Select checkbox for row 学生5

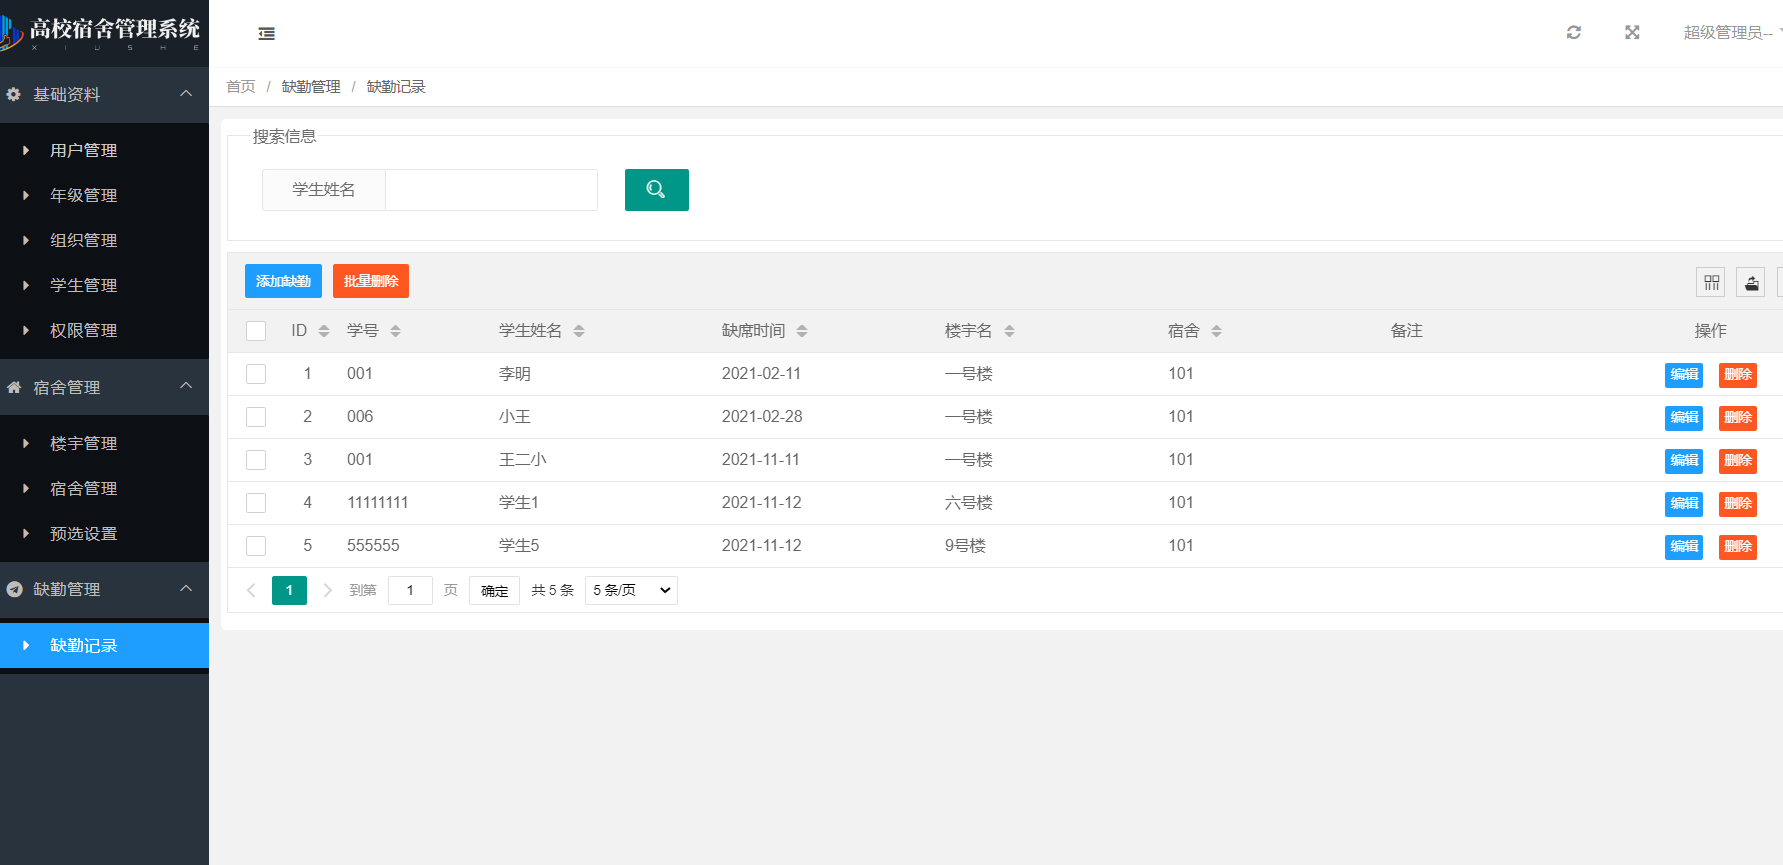(x=256, y=546)
